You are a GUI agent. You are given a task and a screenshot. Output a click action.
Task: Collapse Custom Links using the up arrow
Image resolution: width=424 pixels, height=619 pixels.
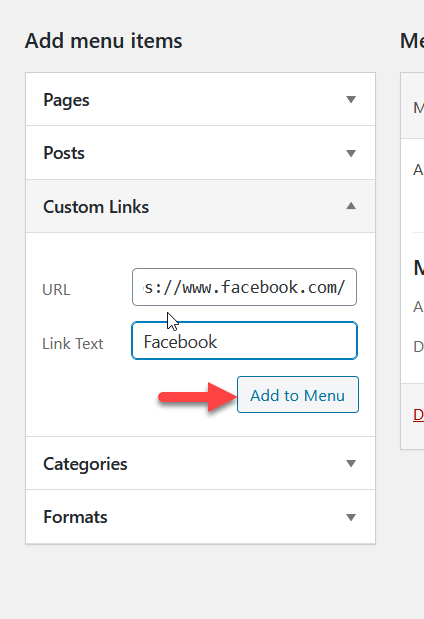351,206
